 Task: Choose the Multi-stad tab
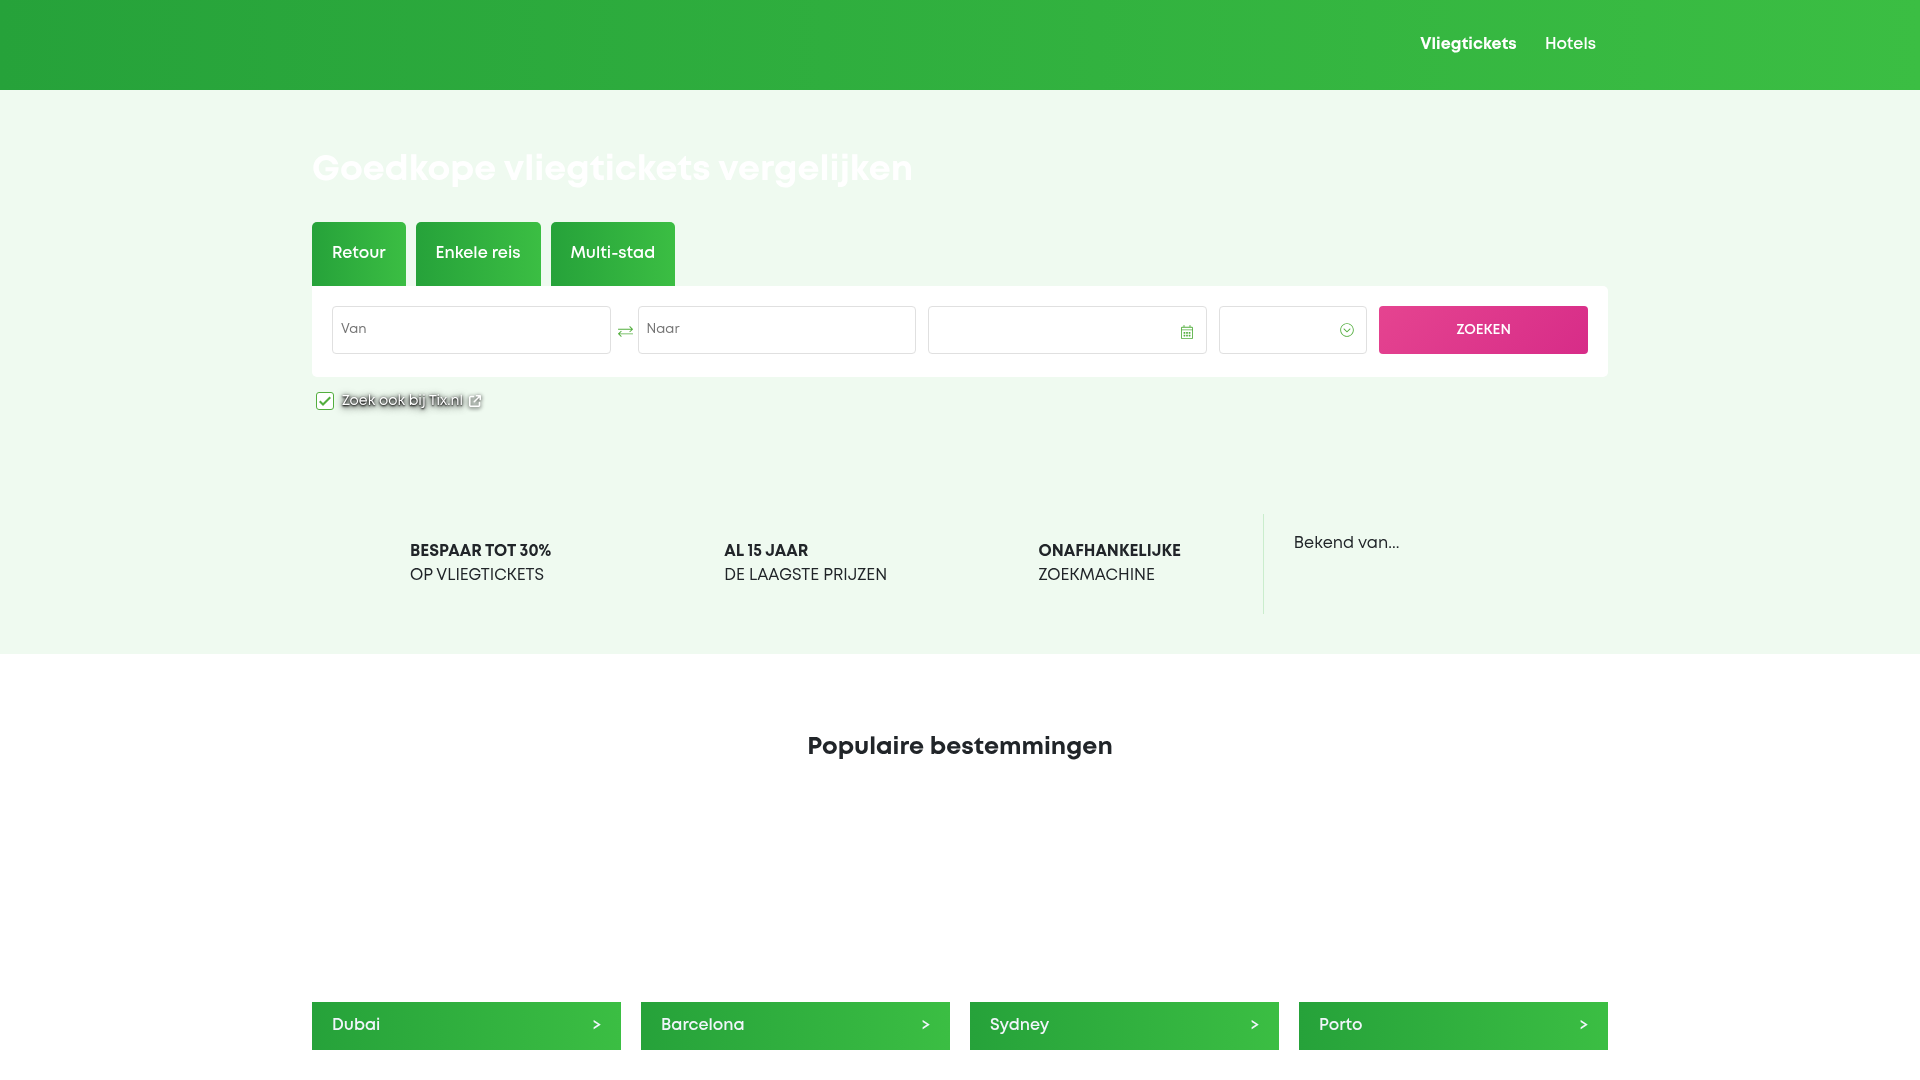pyautogui.click(x=613, y=254)
